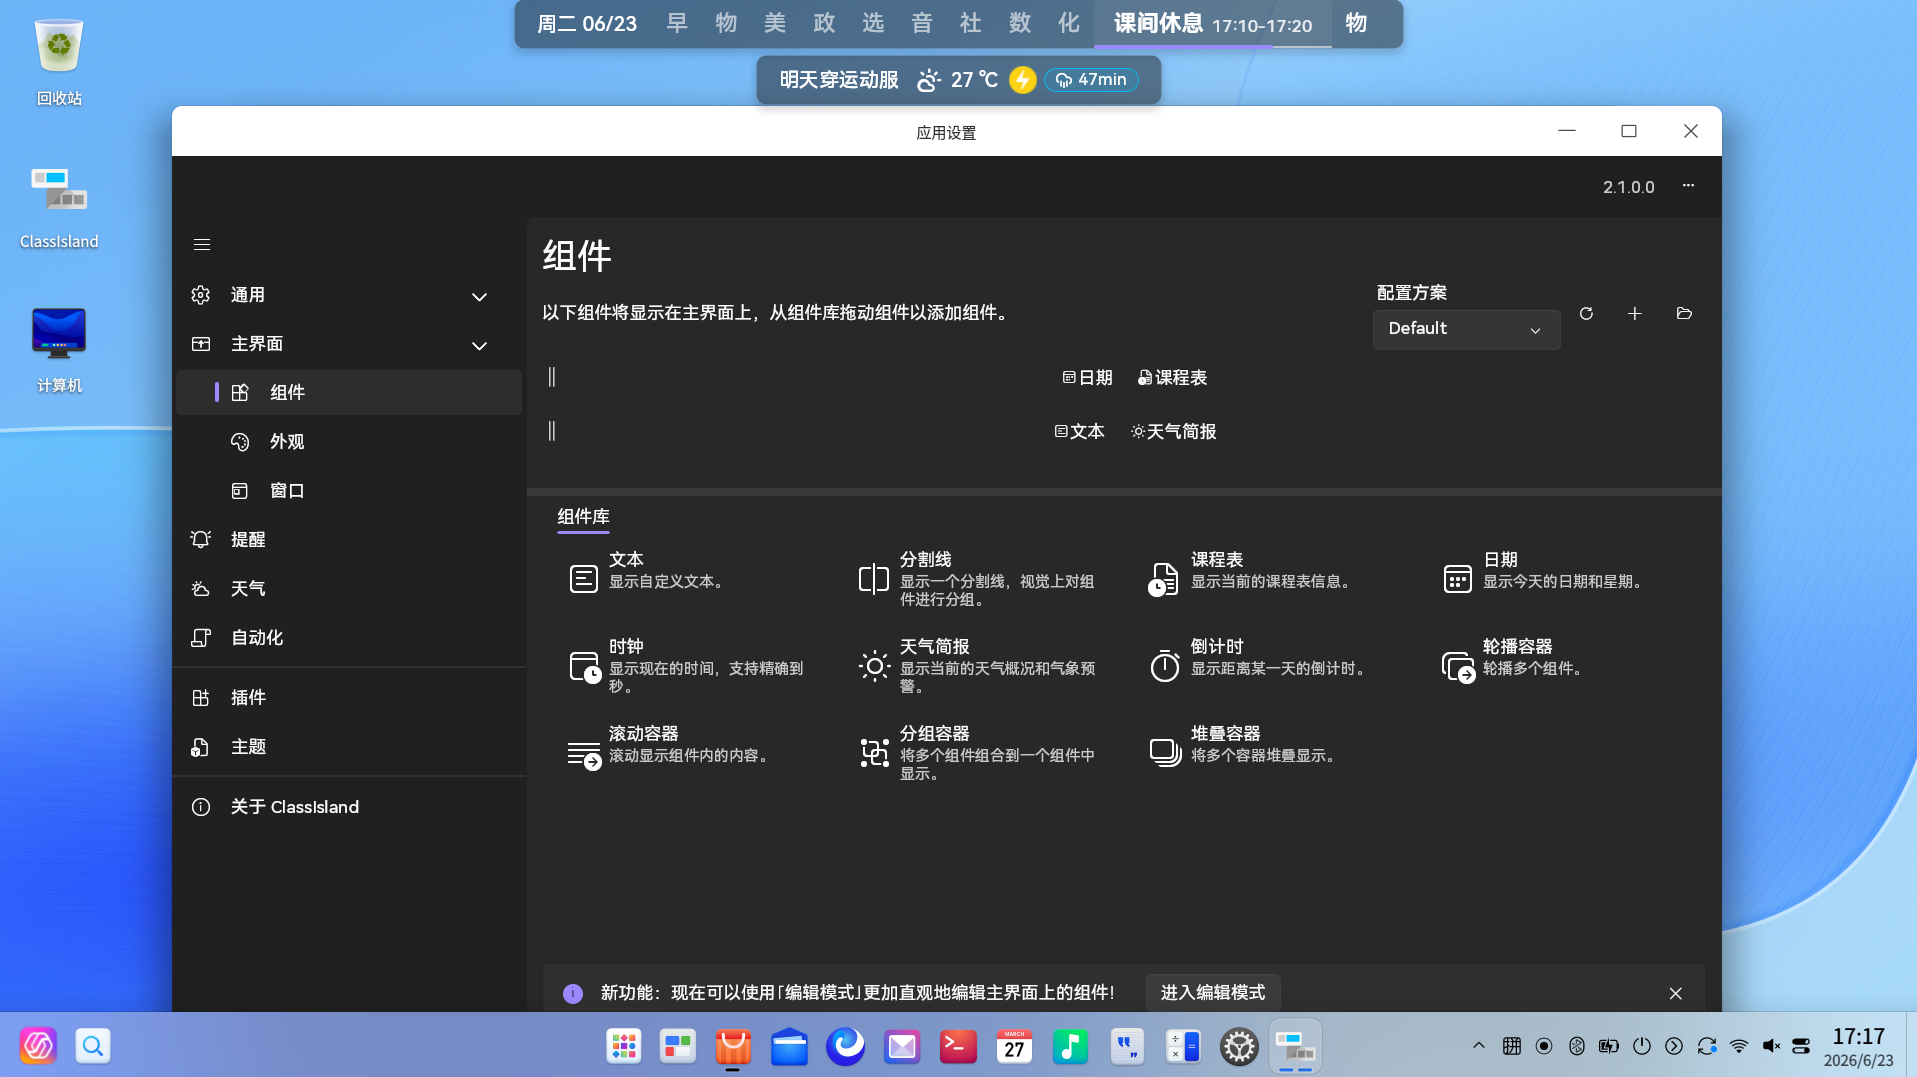Add a new configuration profile
Screen dimensions: 1917x1077
[1635, 314]
